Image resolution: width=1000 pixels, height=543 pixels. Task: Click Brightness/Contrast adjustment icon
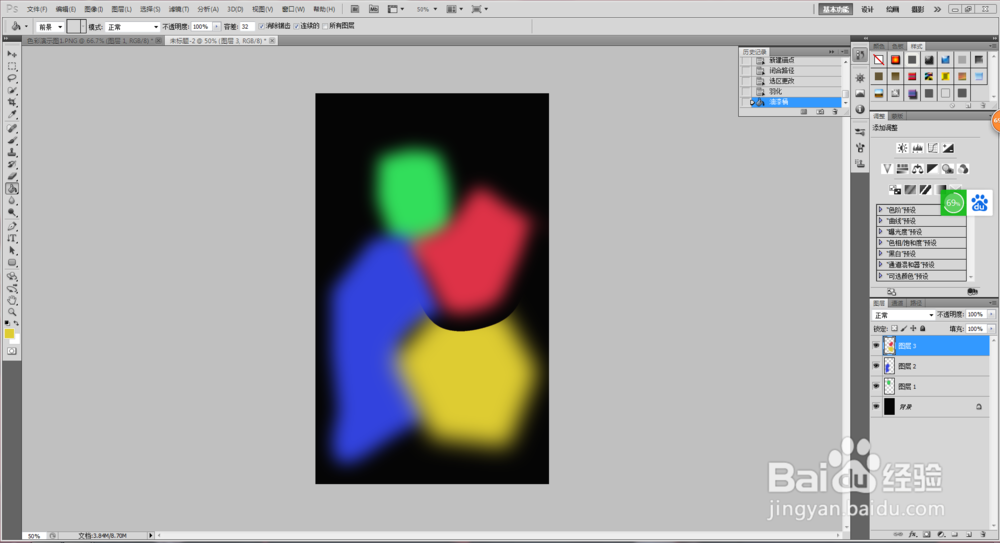[902, 148]
